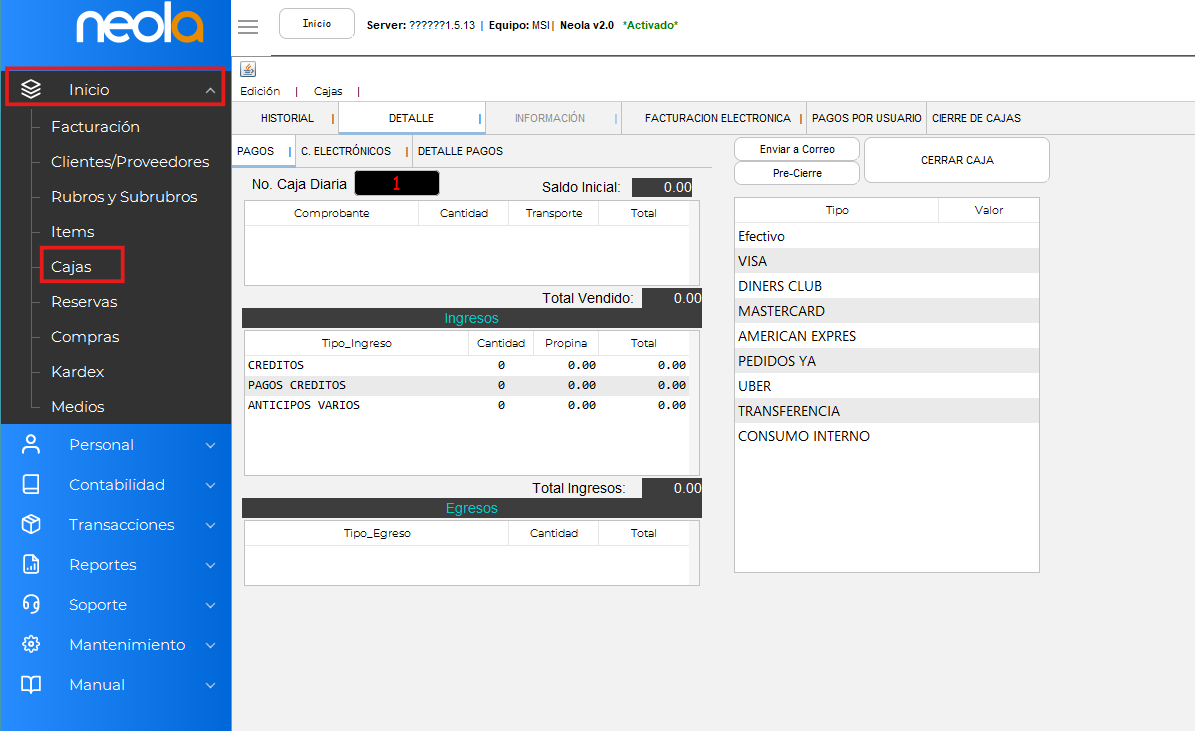The height and width of the screenshot is (731, 1195).
Task: Click the Personal user icon in sidebar
Action: pos(31,445)
